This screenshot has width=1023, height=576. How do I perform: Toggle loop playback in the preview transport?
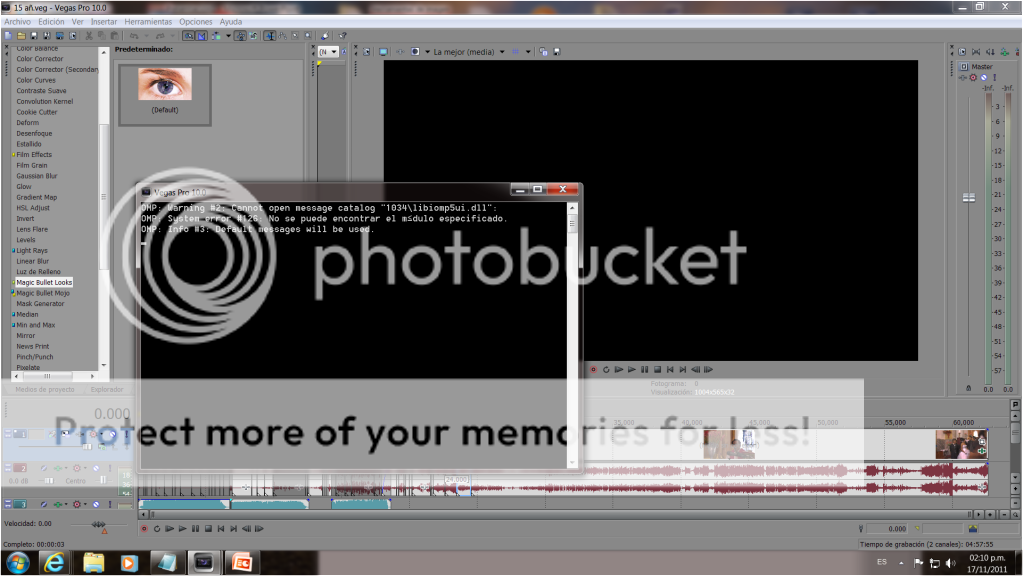606,370
